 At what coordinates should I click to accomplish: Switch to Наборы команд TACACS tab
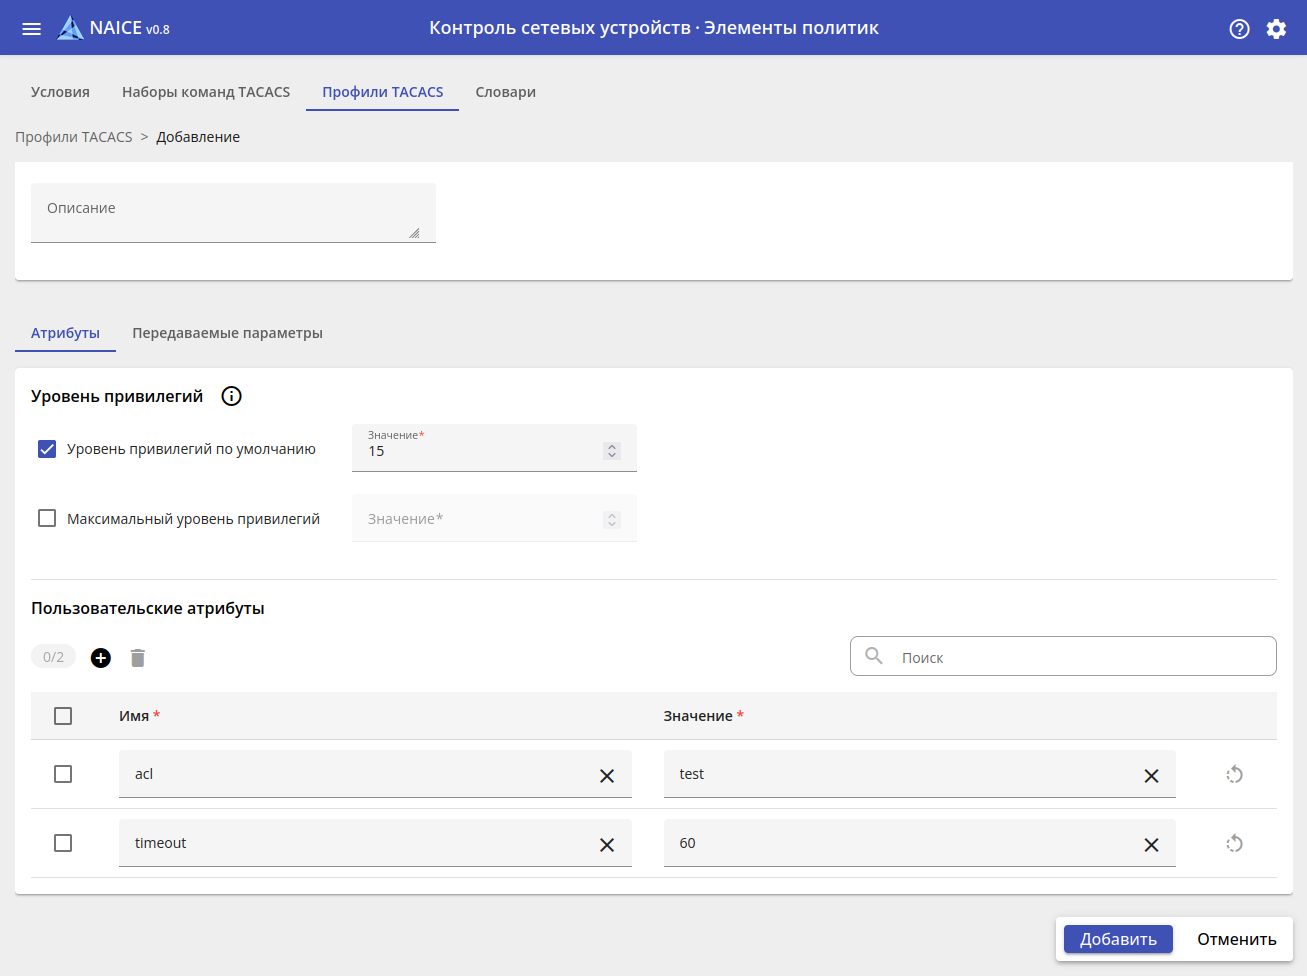(206, 92)
